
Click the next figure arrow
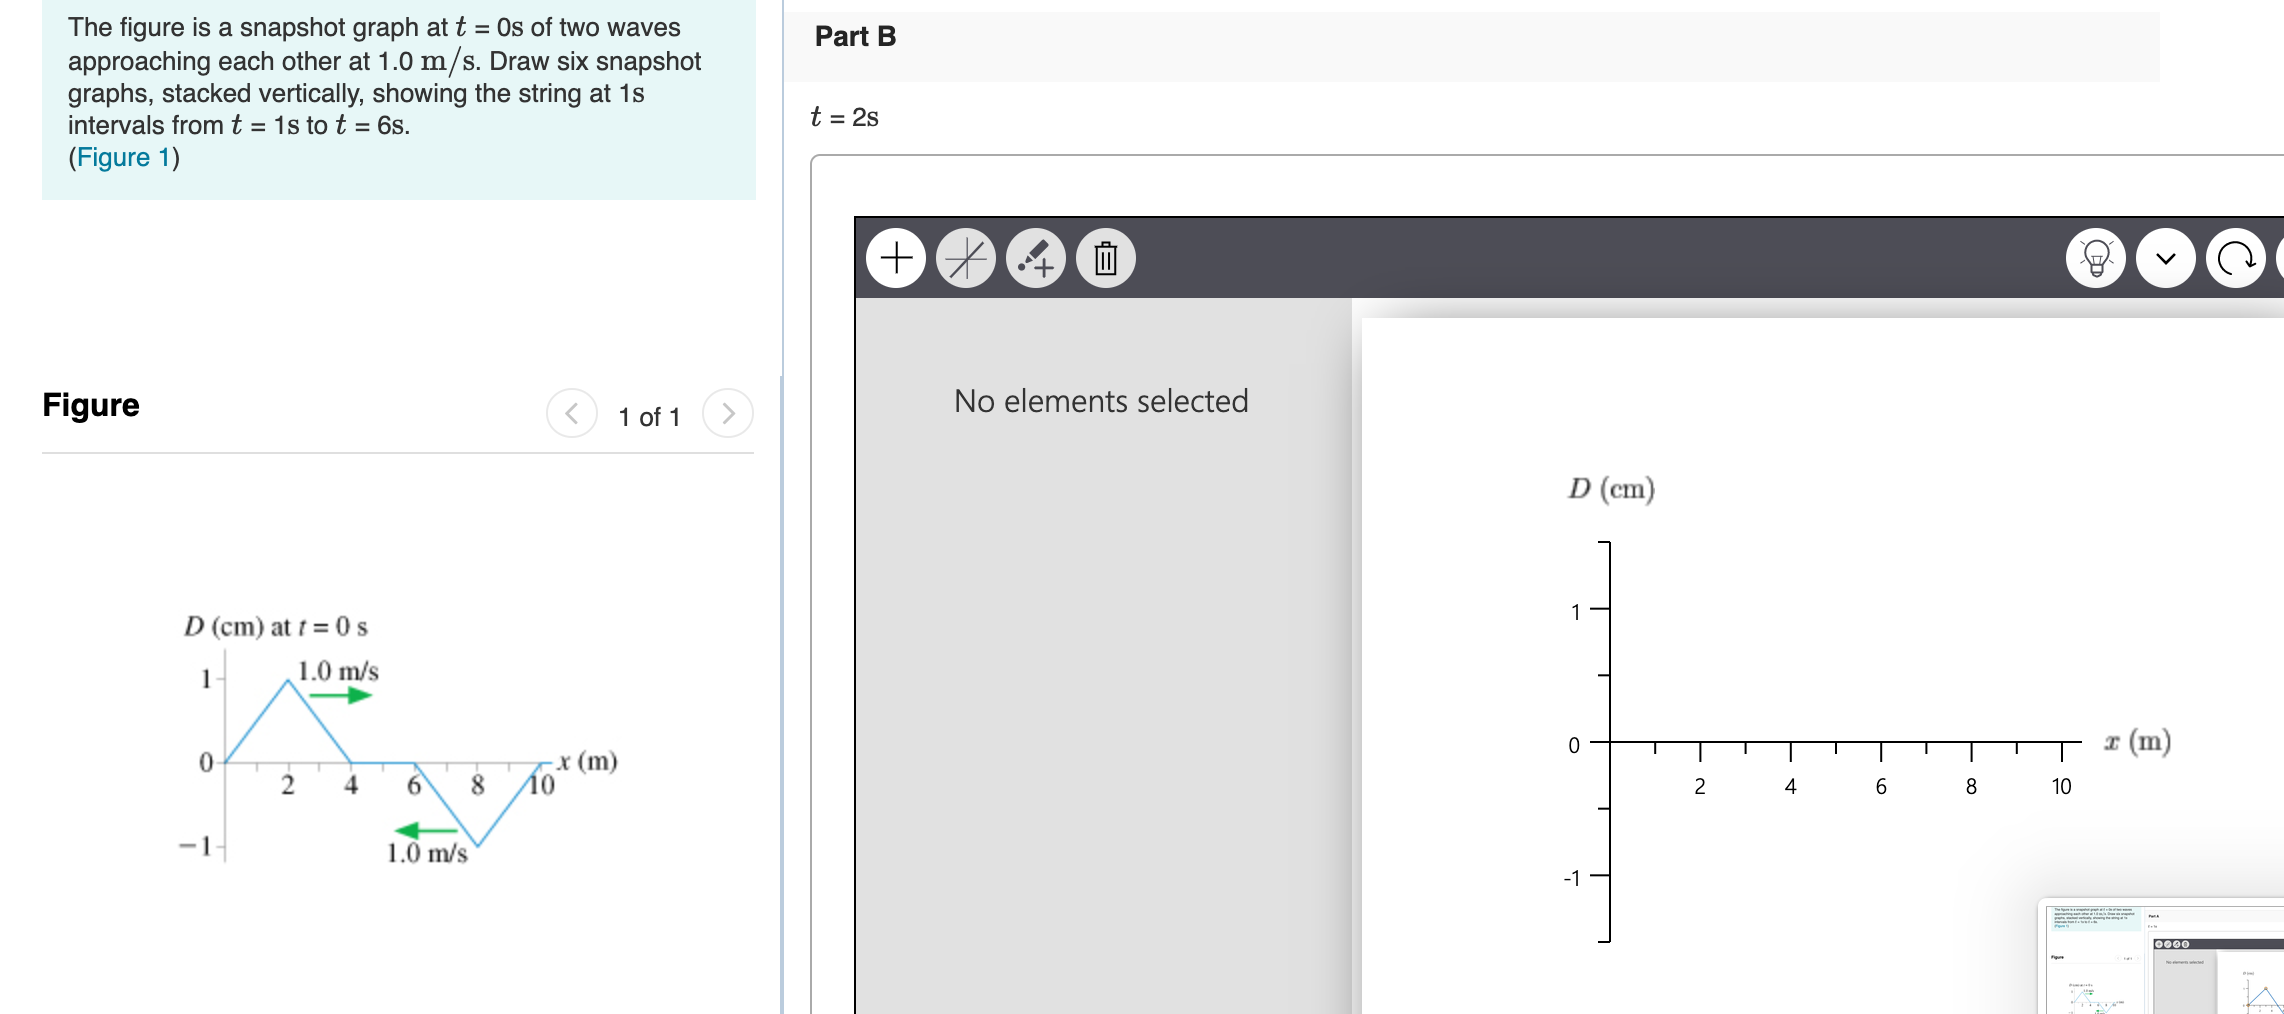[728, 413]
